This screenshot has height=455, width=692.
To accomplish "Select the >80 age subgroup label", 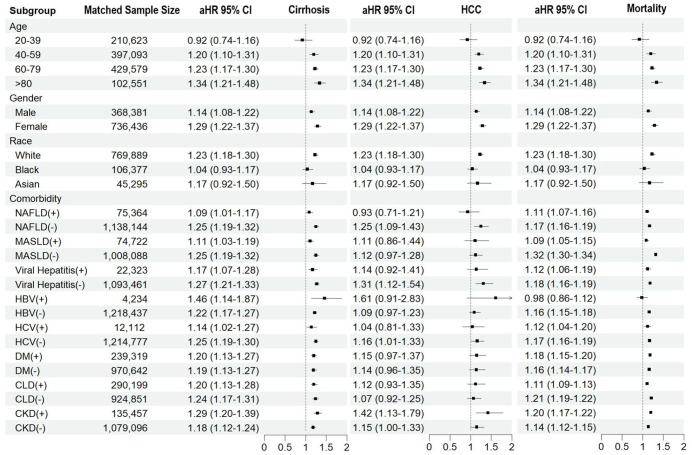I will point(23,83).
